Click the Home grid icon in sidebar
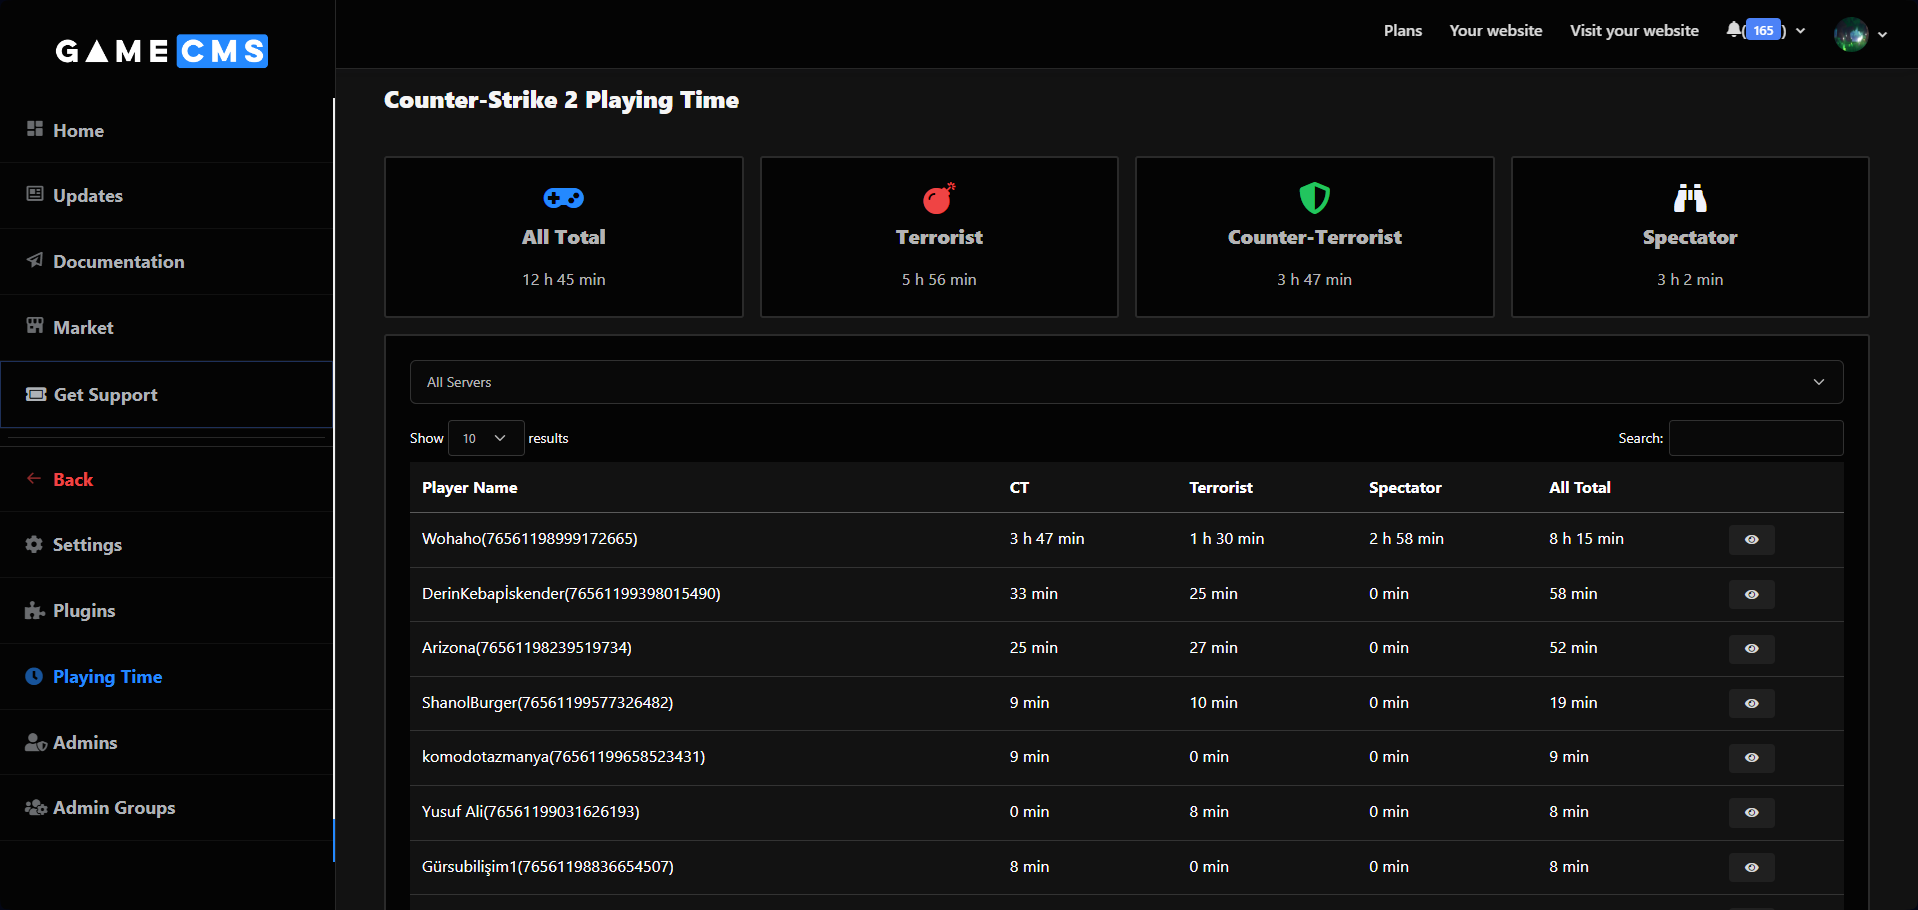The width and height of the screenshot is (1918, 910). [x=35, y=129]
